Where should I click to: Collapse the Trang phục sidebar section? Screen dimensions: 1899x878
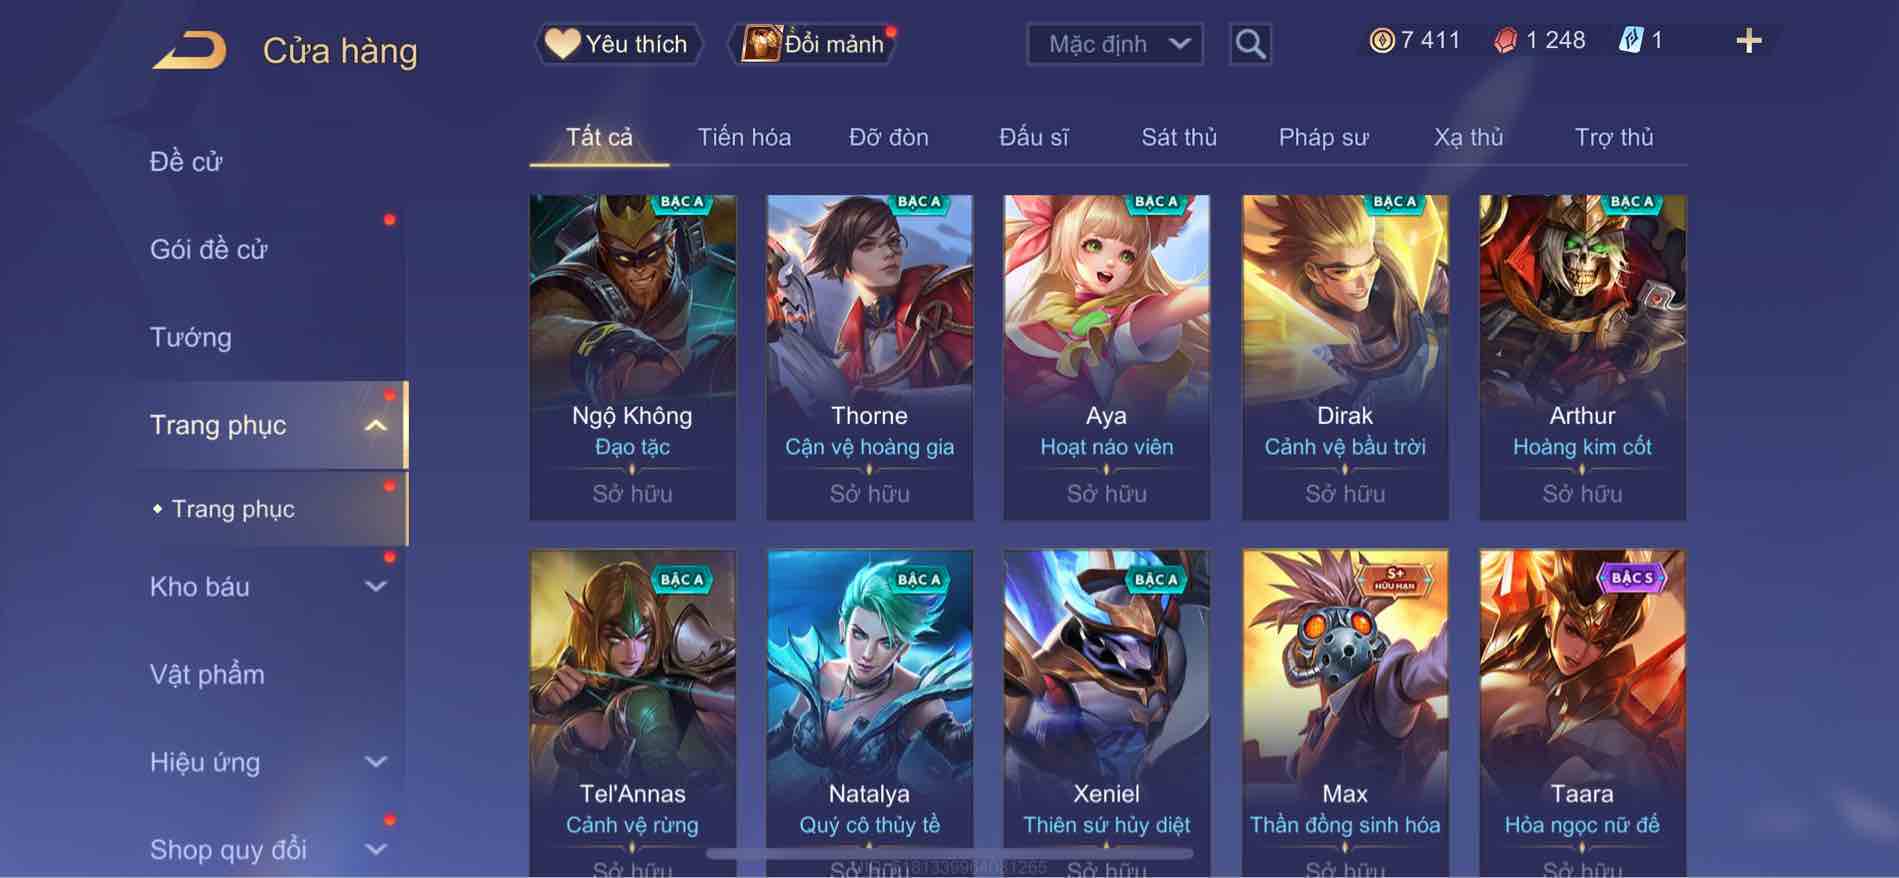pos(376,425)
